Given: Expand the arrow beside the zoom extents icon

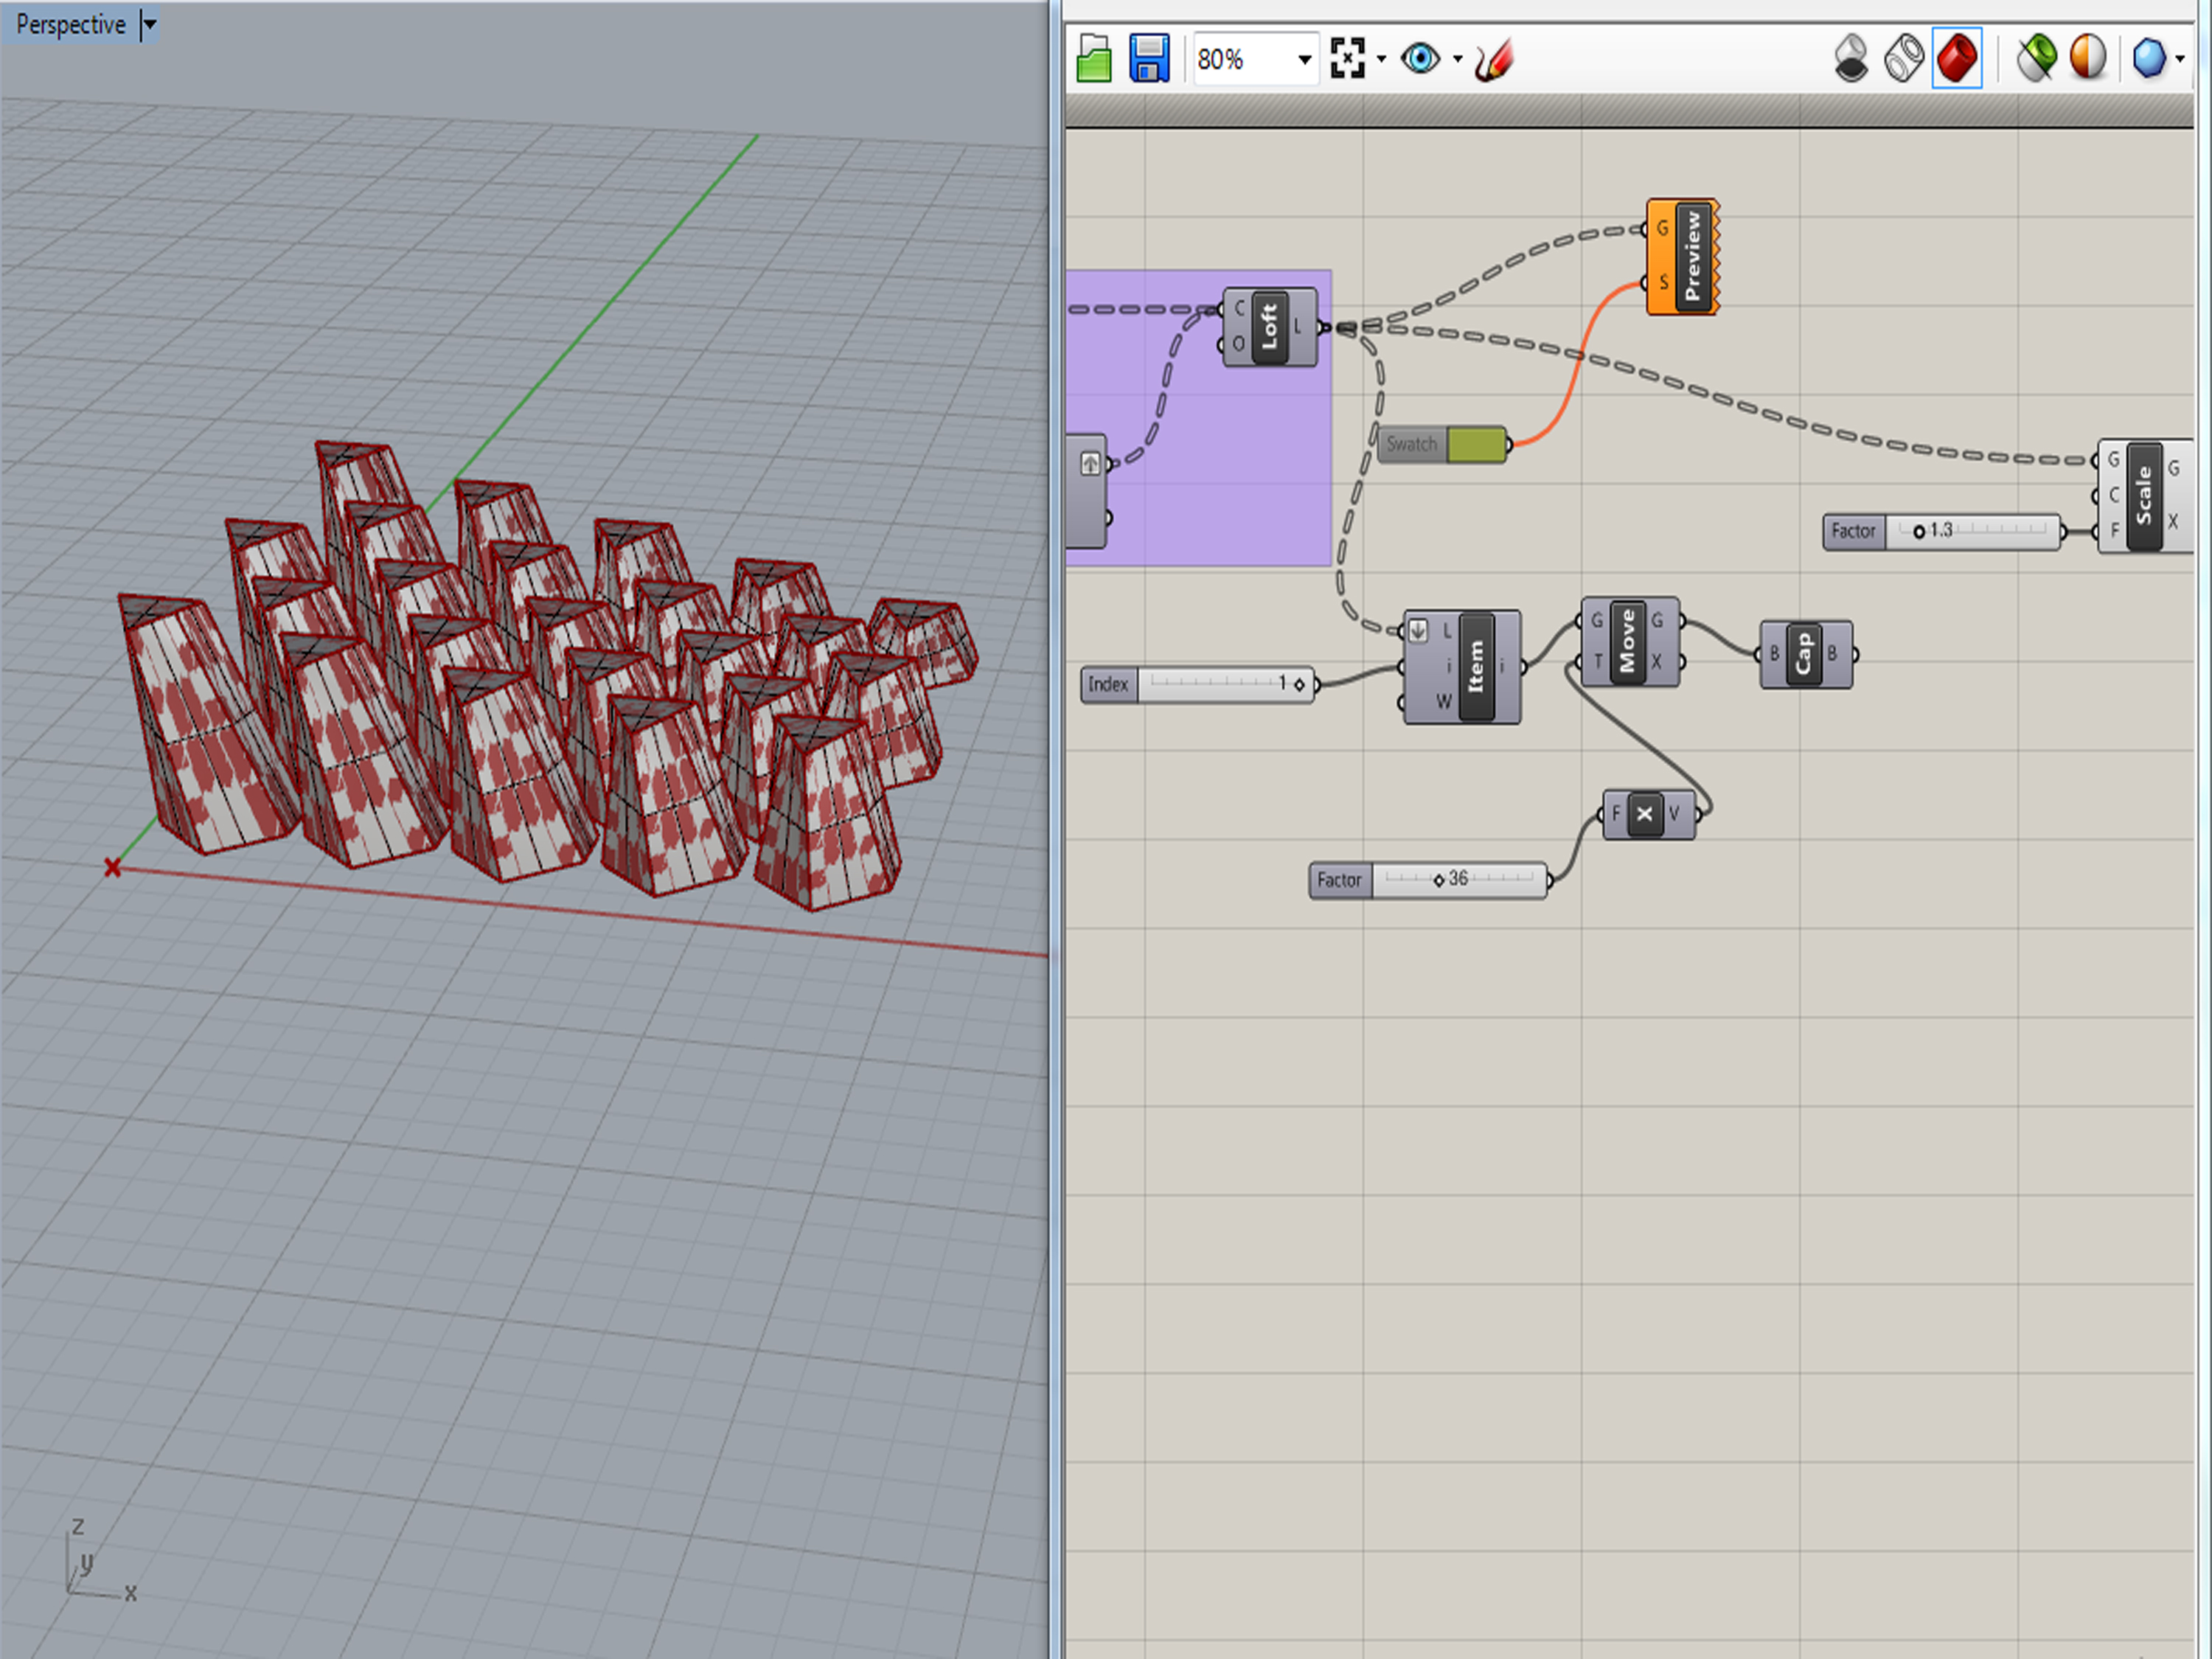Looking at the screenshot, I should [x=1382, y=60].
